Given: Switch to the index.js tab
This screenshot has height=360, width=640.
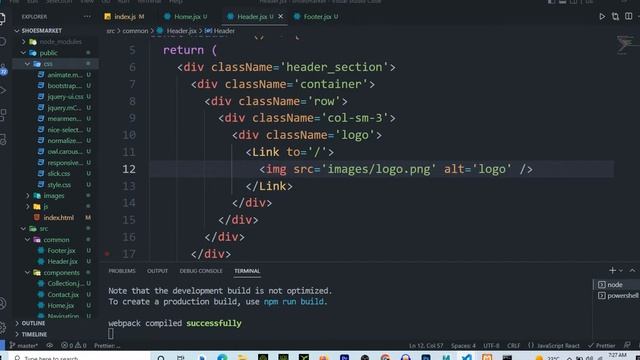Looking at the screenshot, I should tap(124, 17).
